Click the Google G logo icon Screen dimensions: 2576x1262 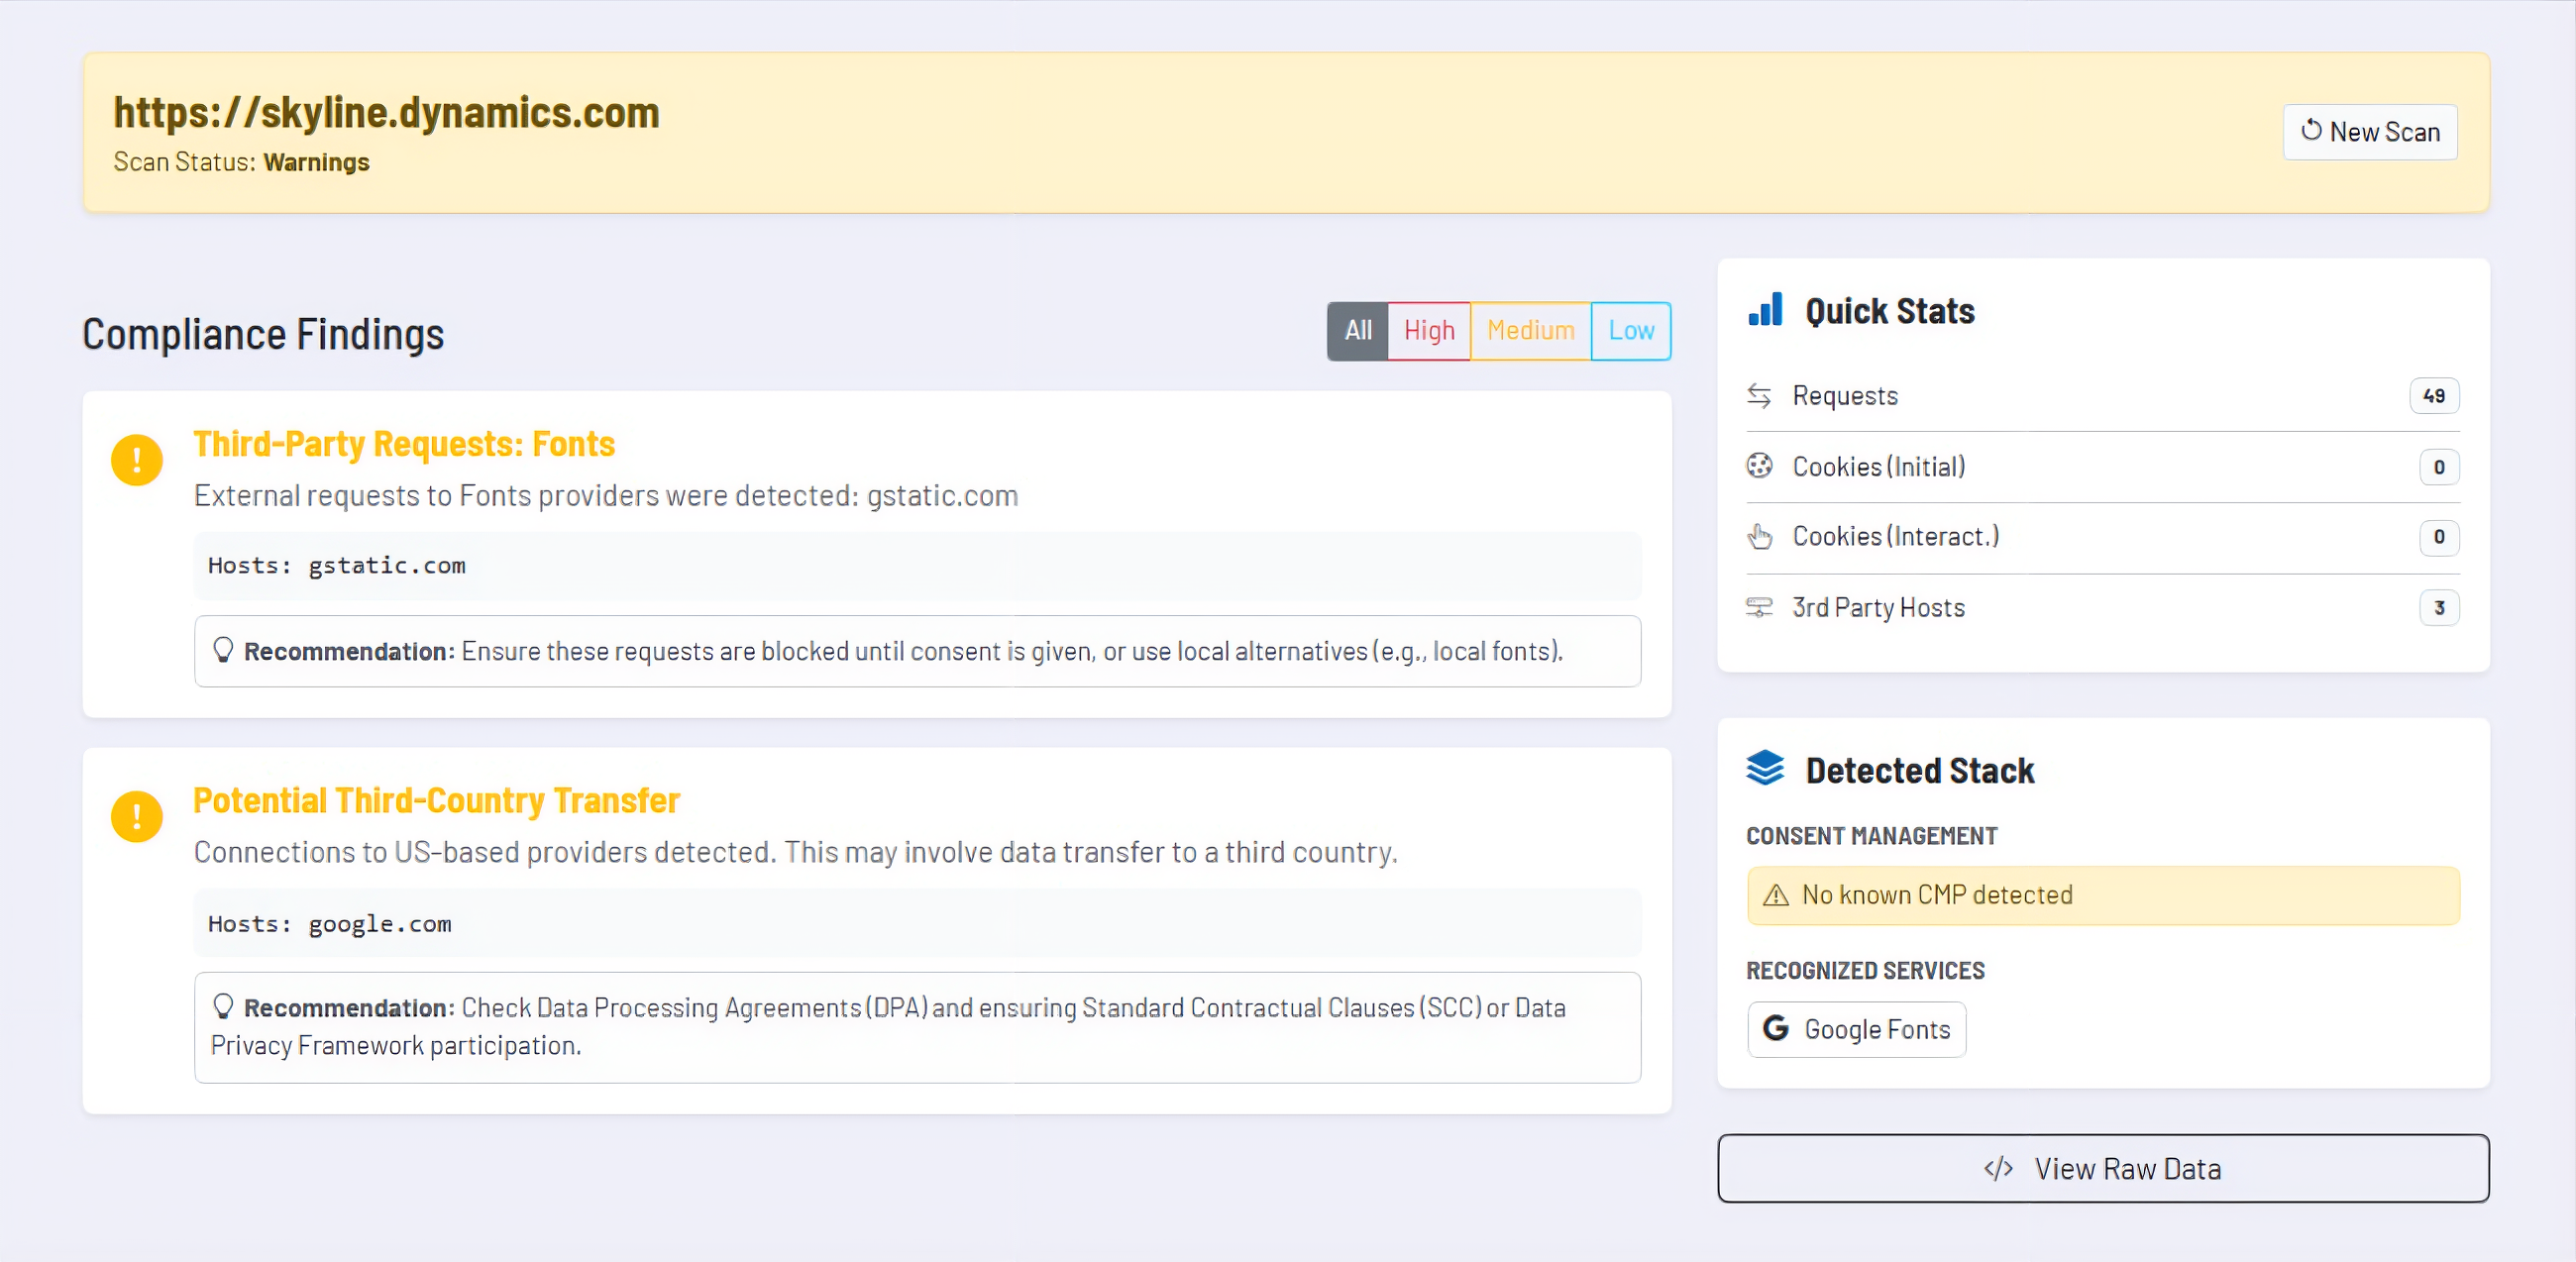(1775, 1029)
